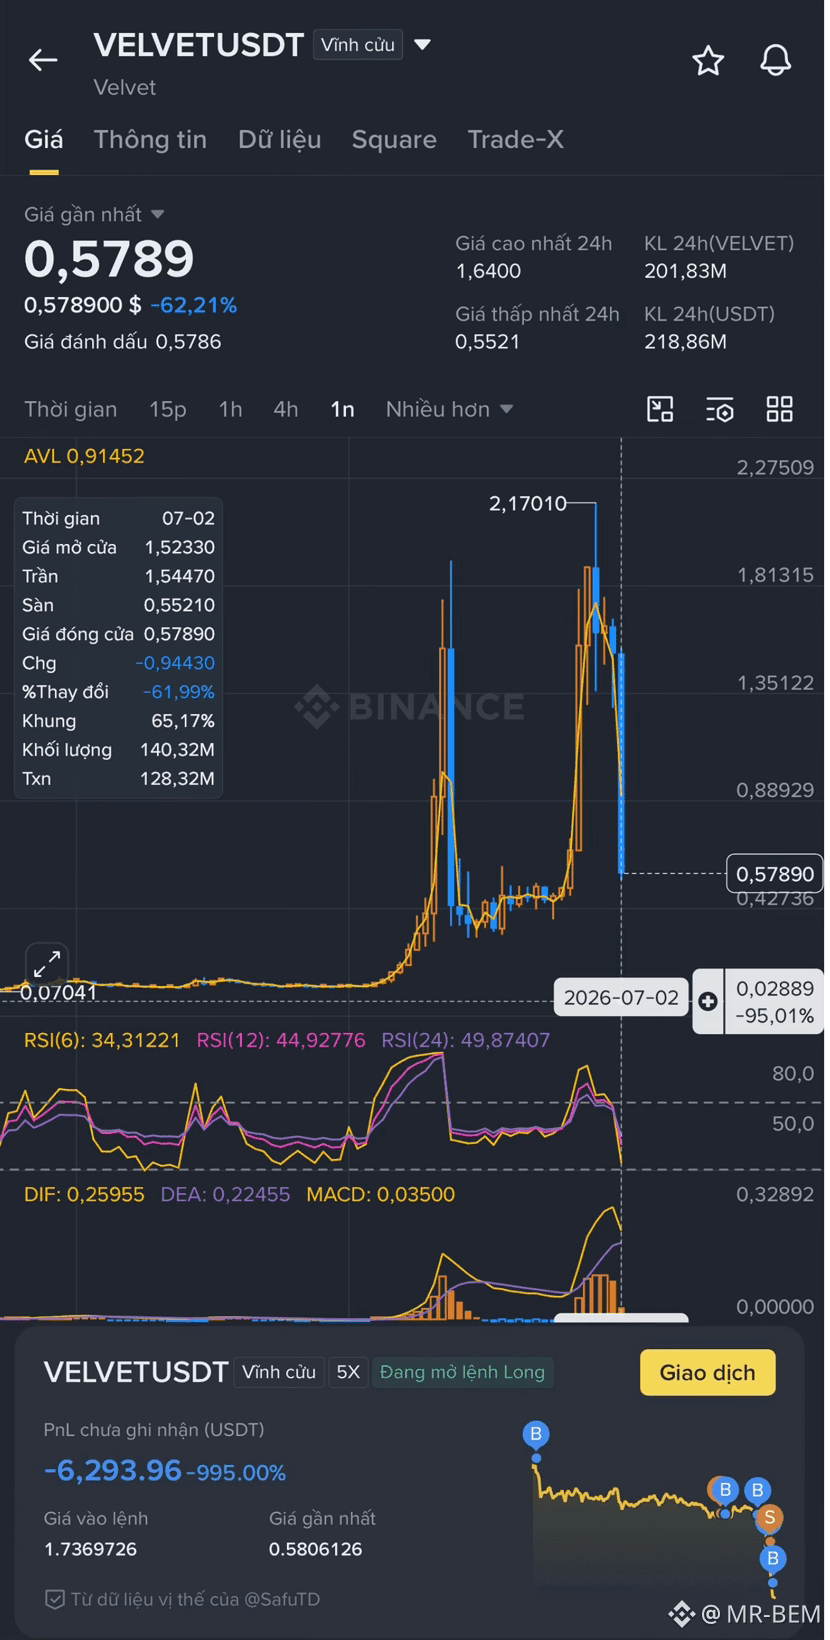
Task: Click the 0,07041 low price marker
Action: (59, 993)
